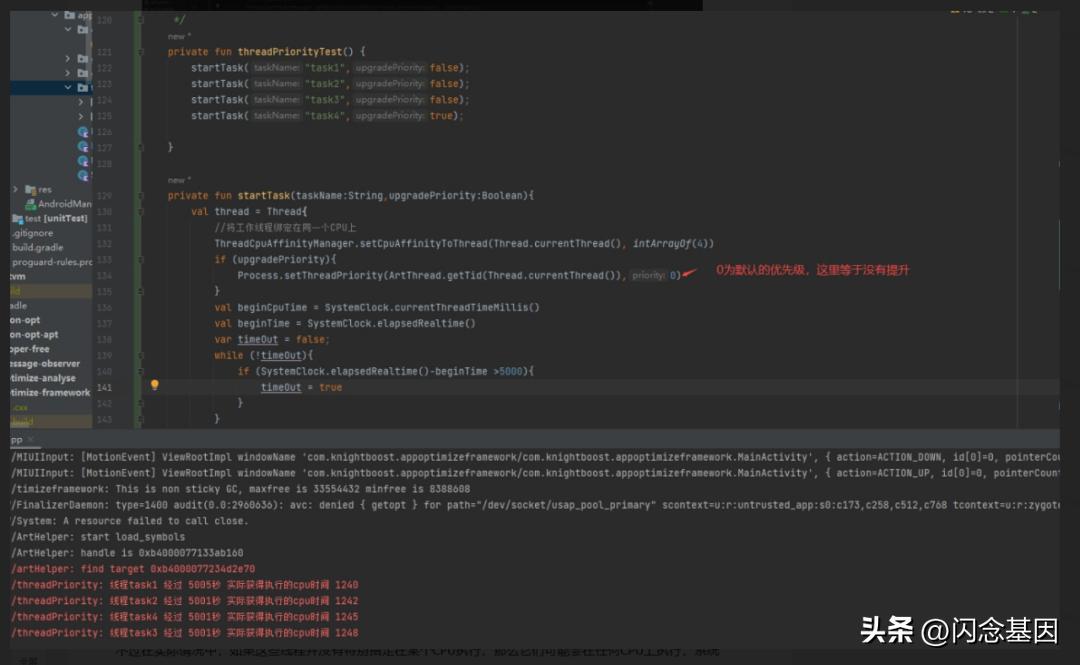1080x665 pixels.
Task: Click the fold marker beside threadPriorityTest function
Action: point(142,52)
